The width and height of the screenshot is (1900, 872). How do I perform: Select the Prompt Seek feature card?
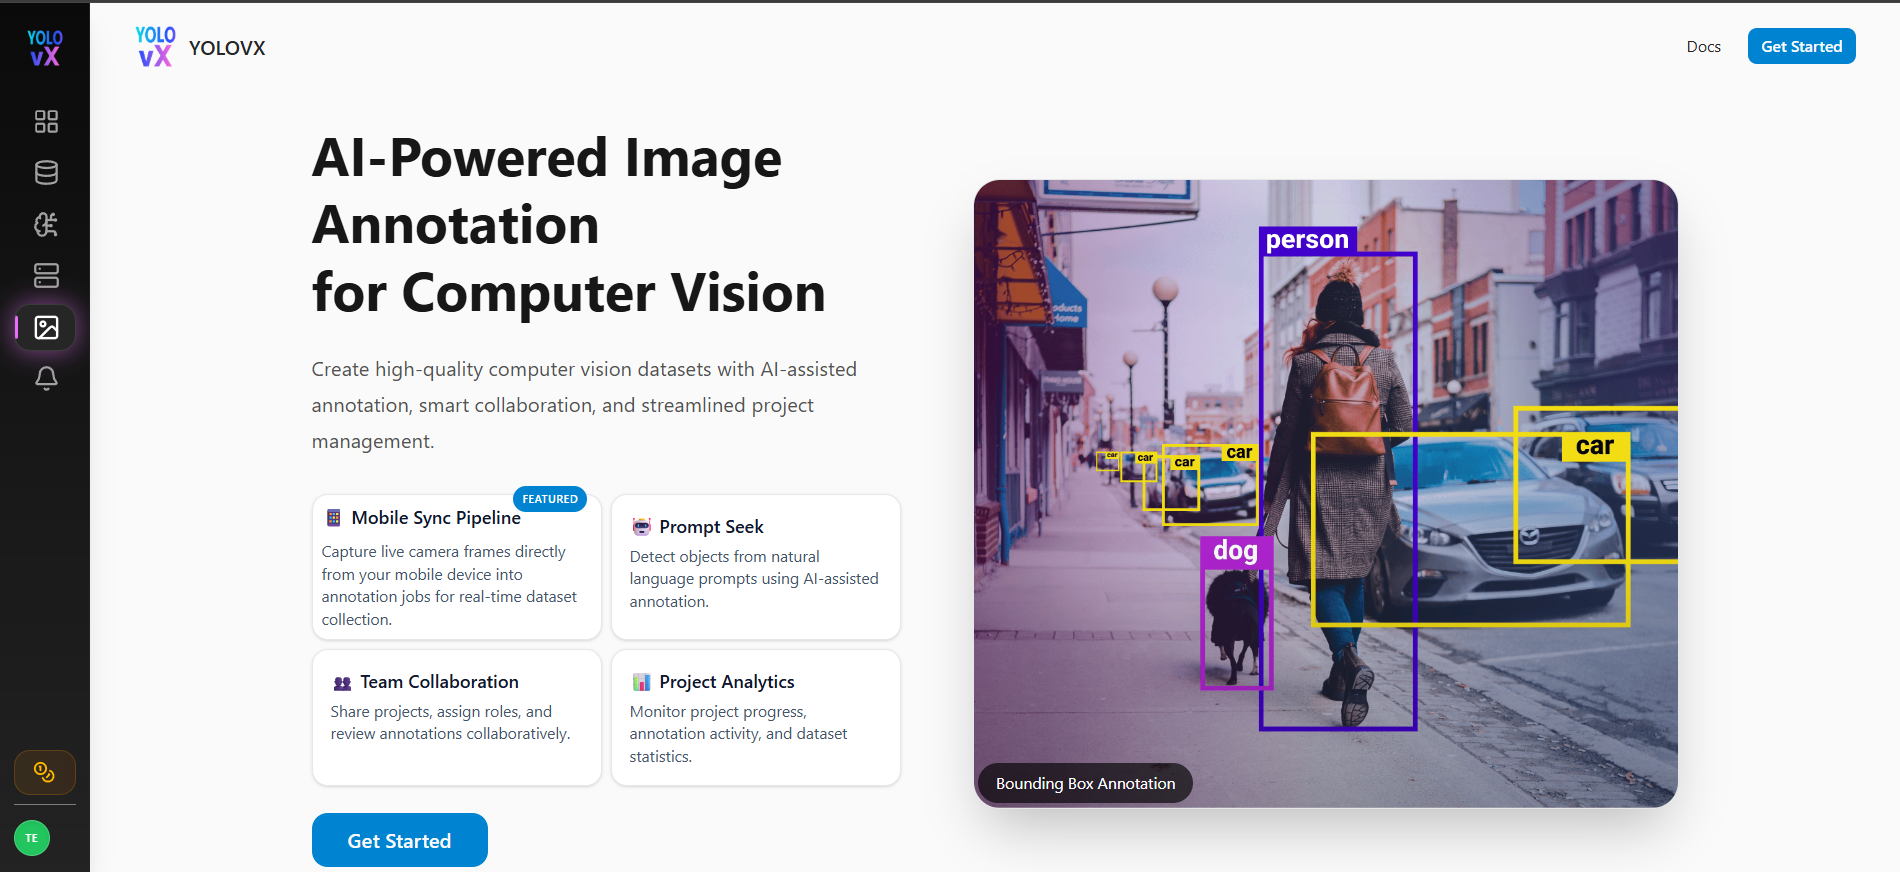coord(755,567)
